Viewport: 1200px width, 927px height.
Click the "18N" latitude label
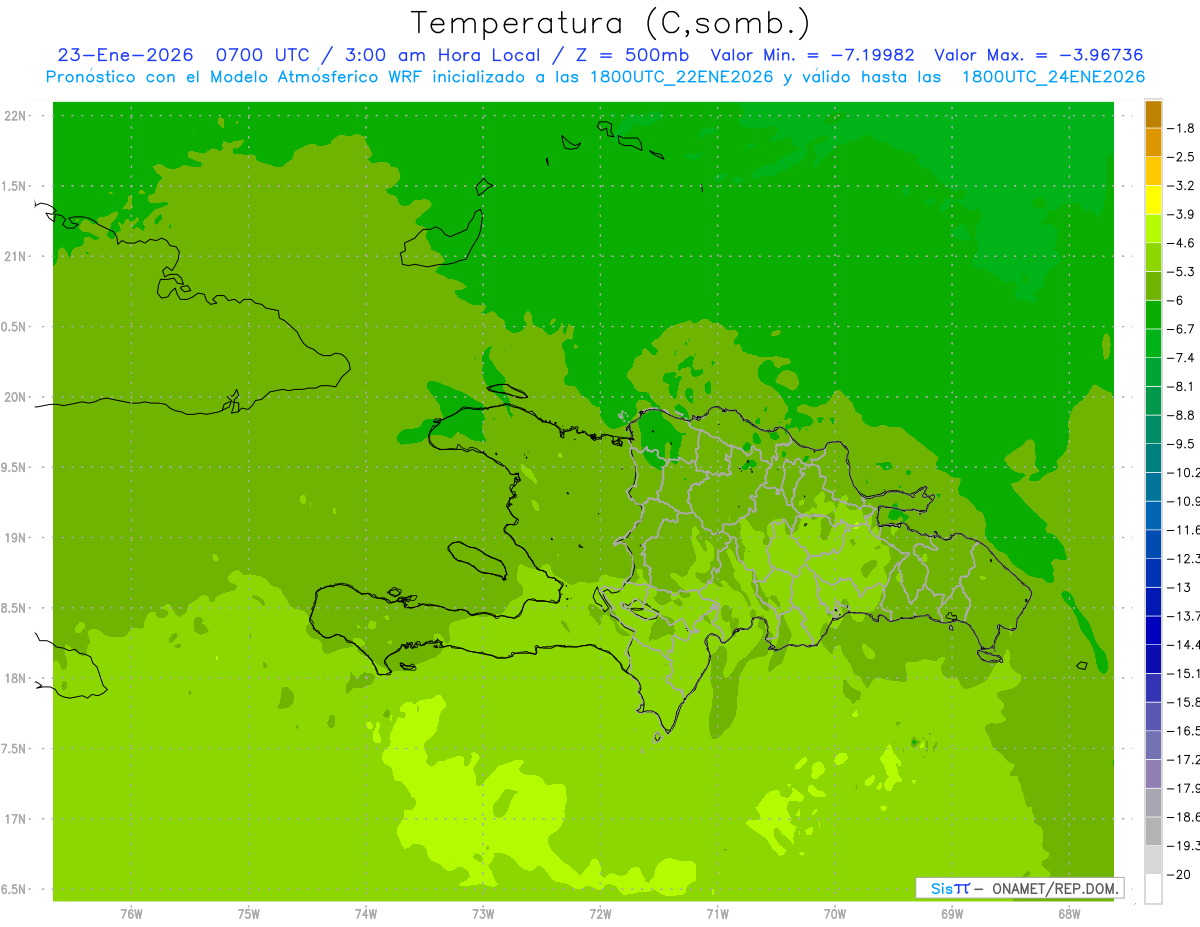pyautogui.click(x=16, y=678)
